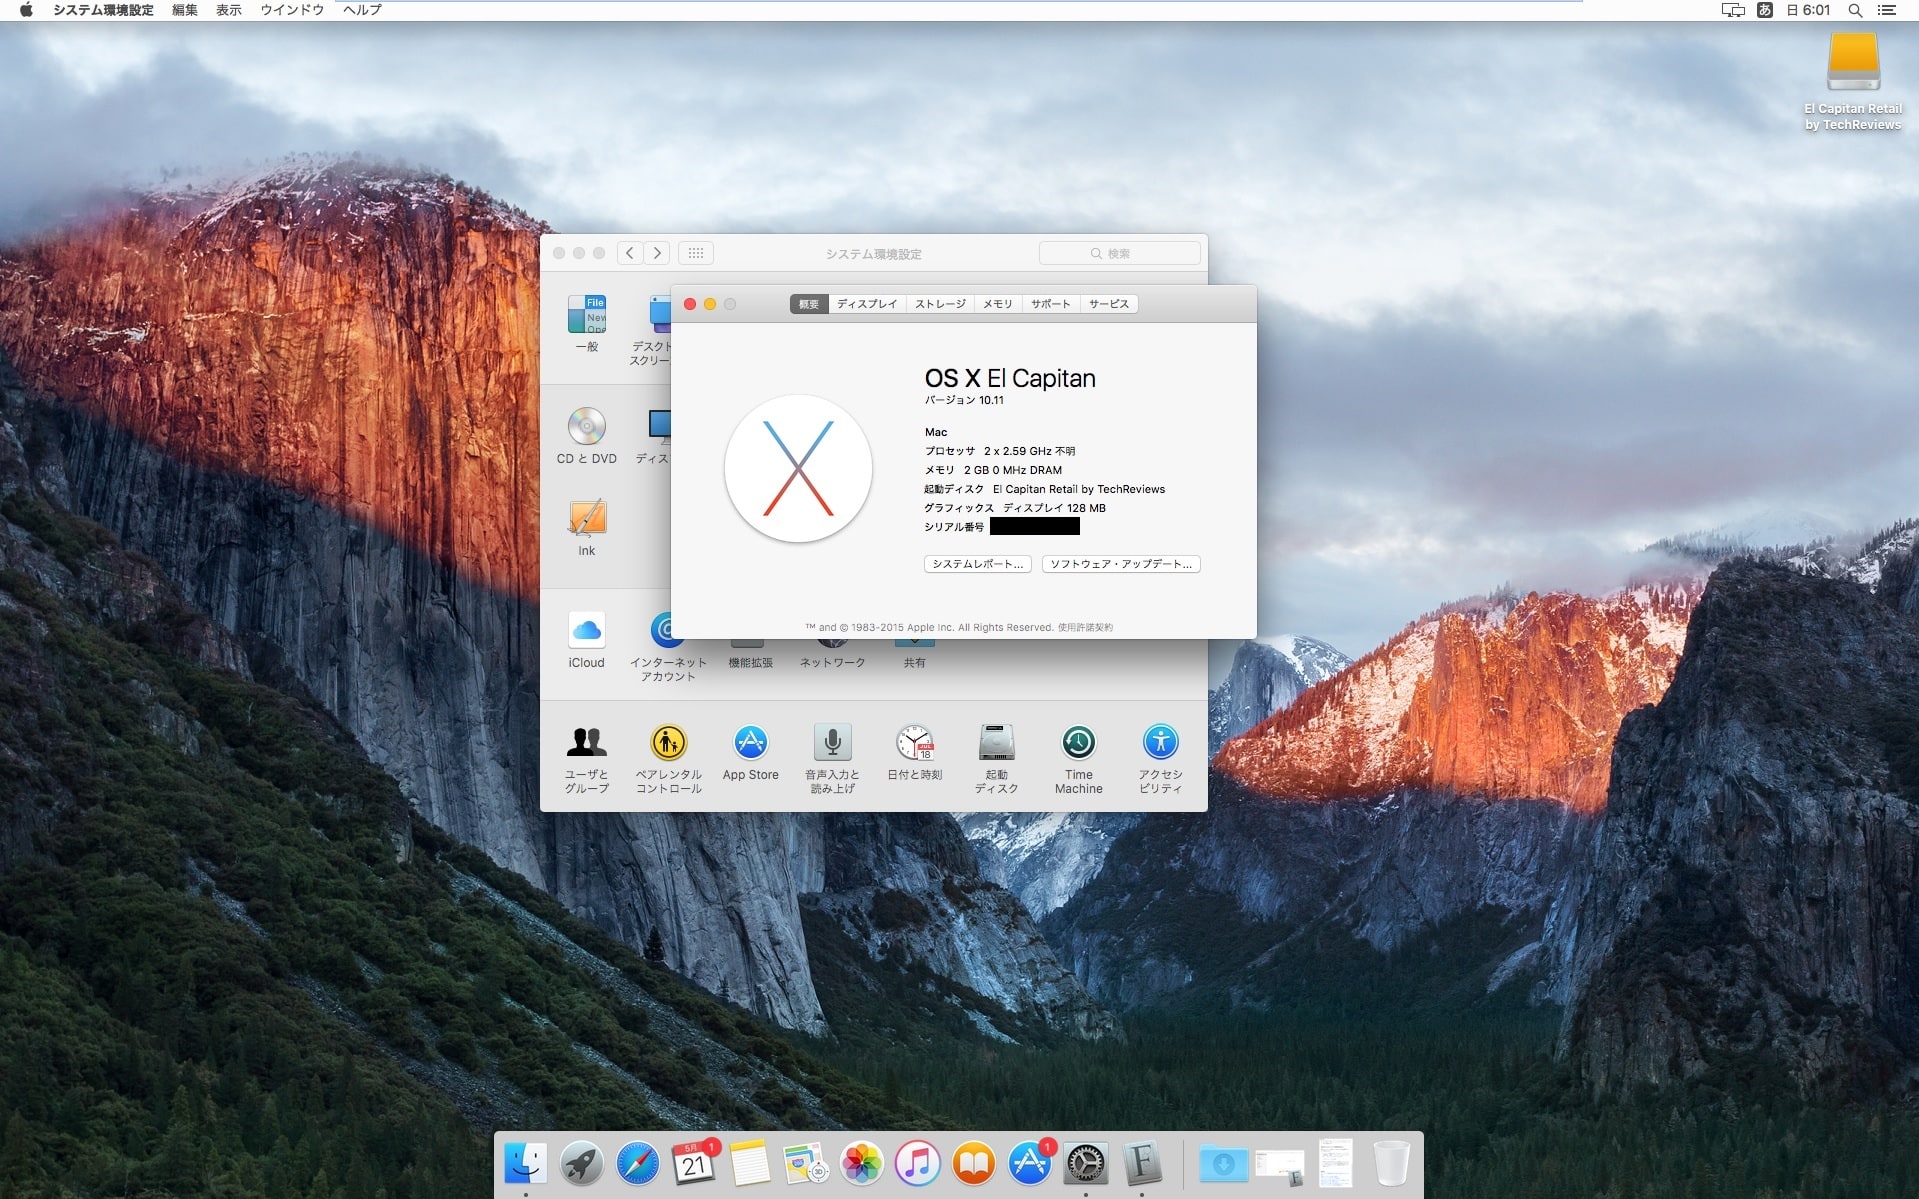Click the ソフトウェア・アップデート... button
The width and height of the screenshot is (1919, 1199).
click(x=1121, y=564)
